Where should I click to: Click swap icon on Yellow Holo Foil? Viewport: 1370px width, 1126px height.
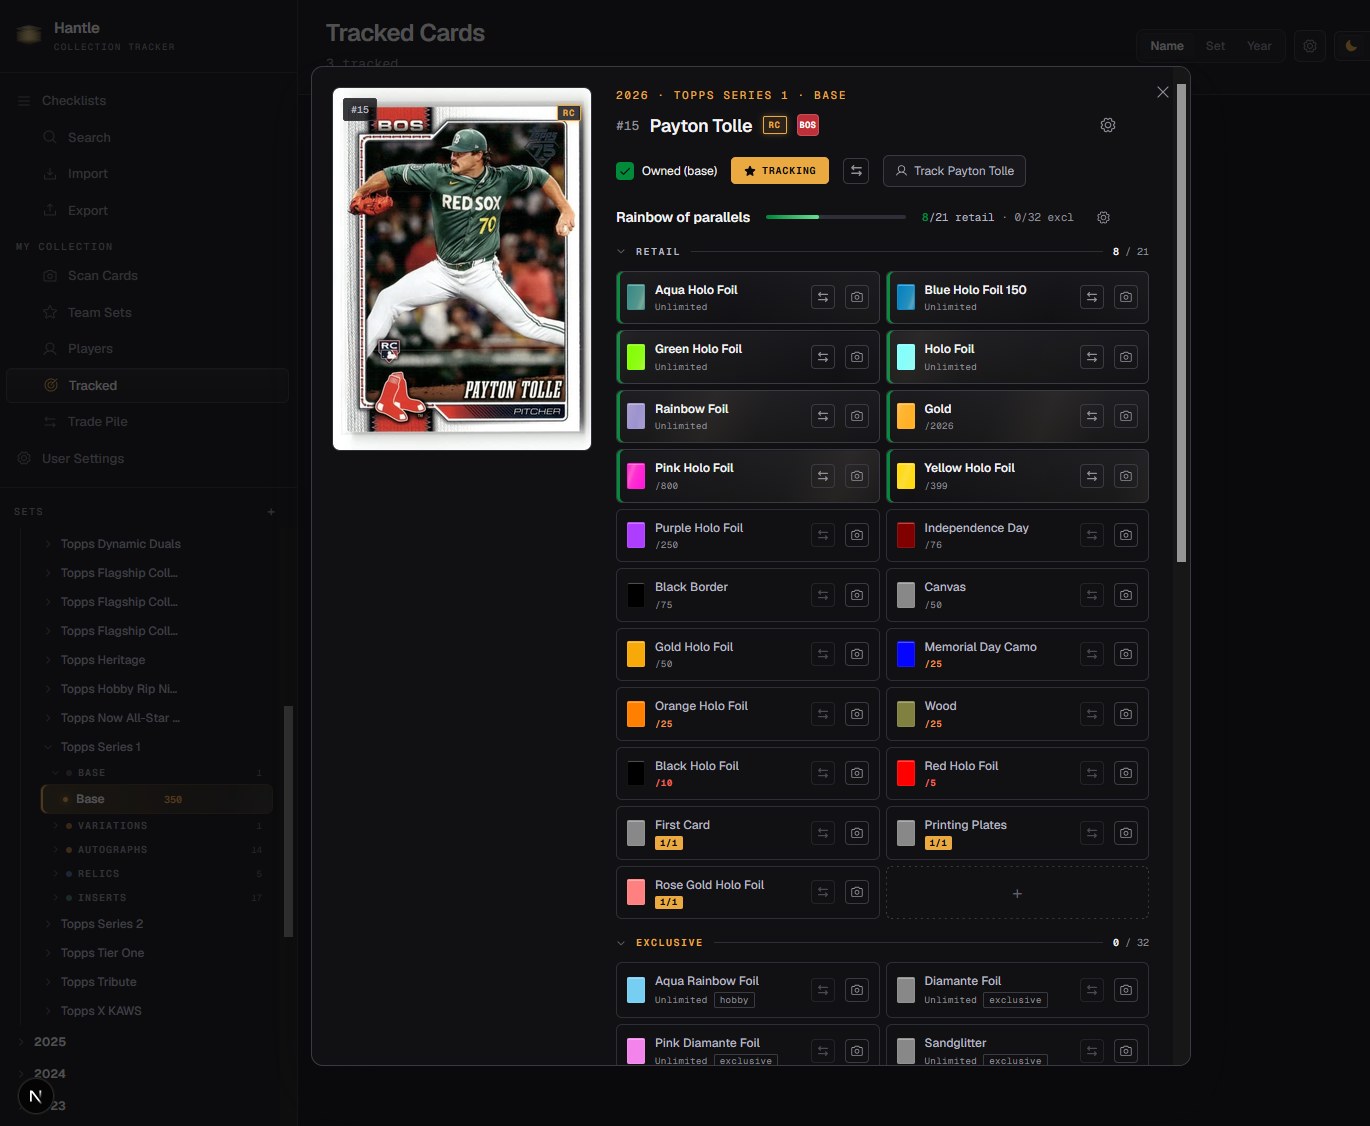point(1092,476)
